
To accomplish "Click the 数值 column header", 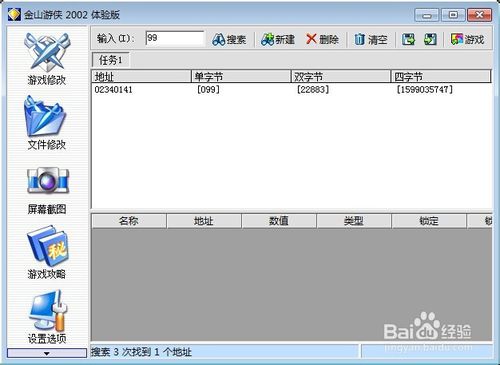I will (x=279, y=221).
